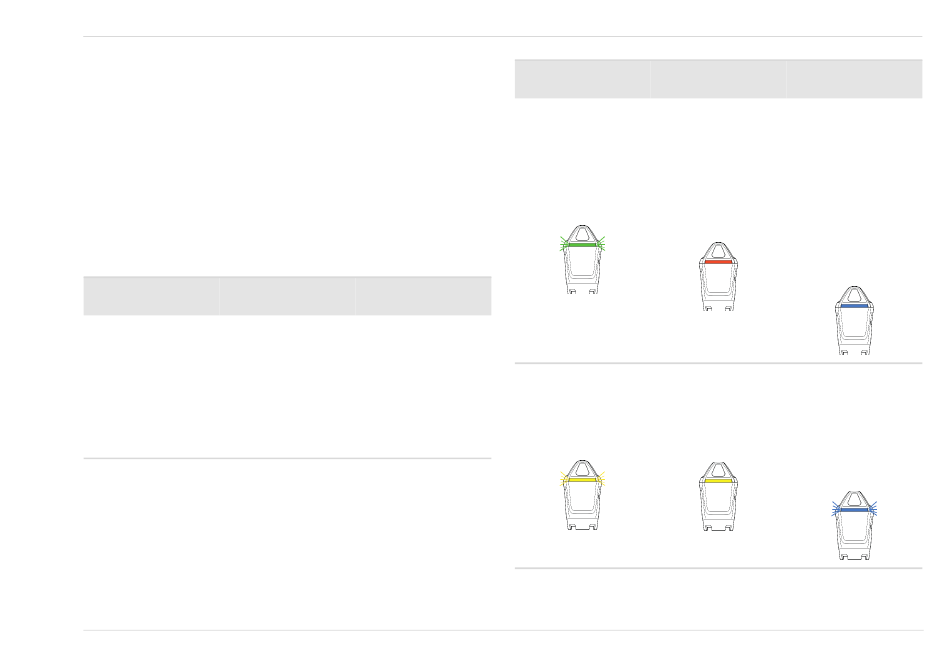Pick the flashing blue LED bar
Viewport: 950px width, 657px height.
tap(854, 510)
